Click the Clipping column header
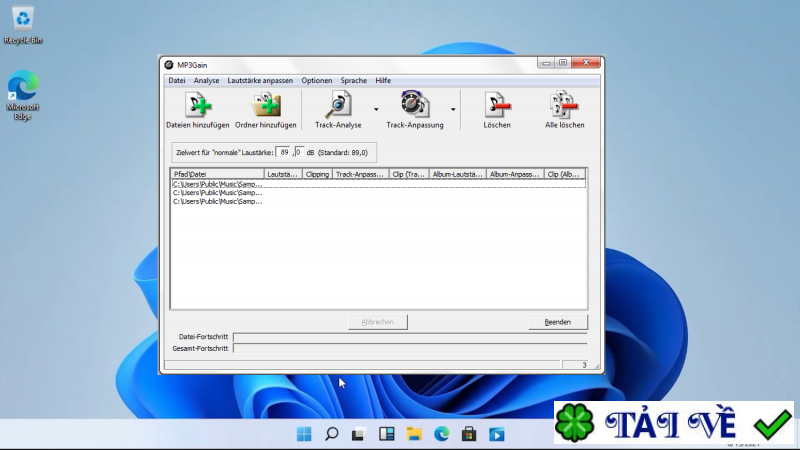Viewport: 800px width, 450px height. (317, 174)
